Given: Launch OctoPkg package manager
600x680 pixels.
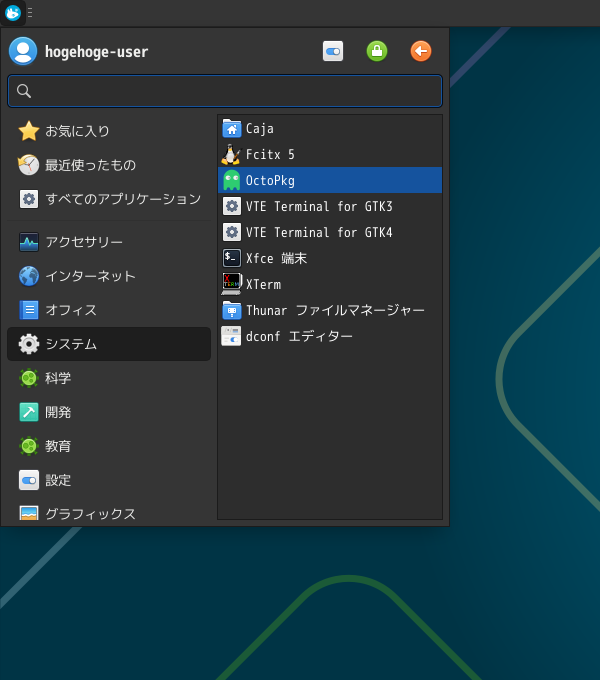Looking at the screenshot, I should click(330, 180).
